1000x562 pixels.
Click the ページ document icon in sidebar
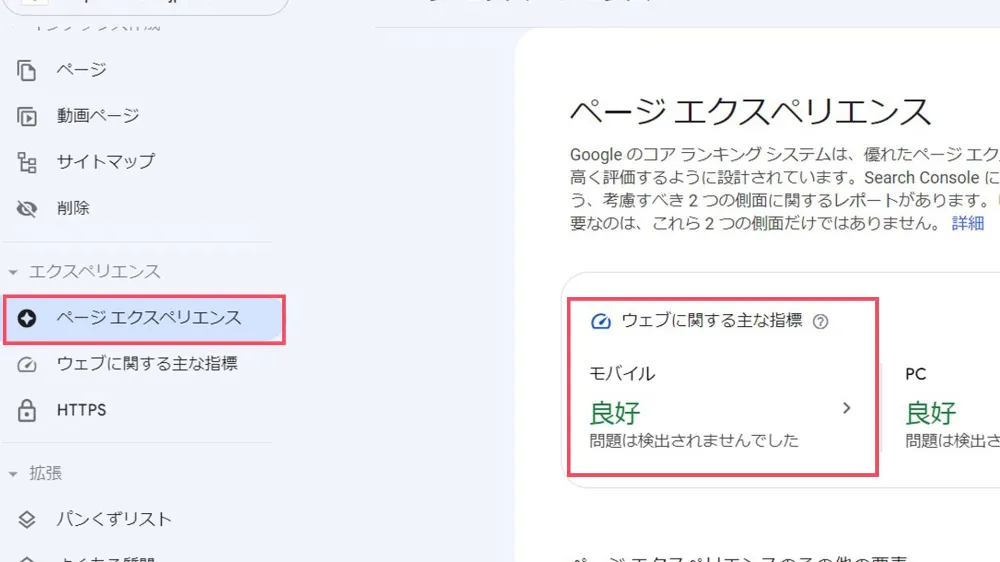click(x=26, y=70)
